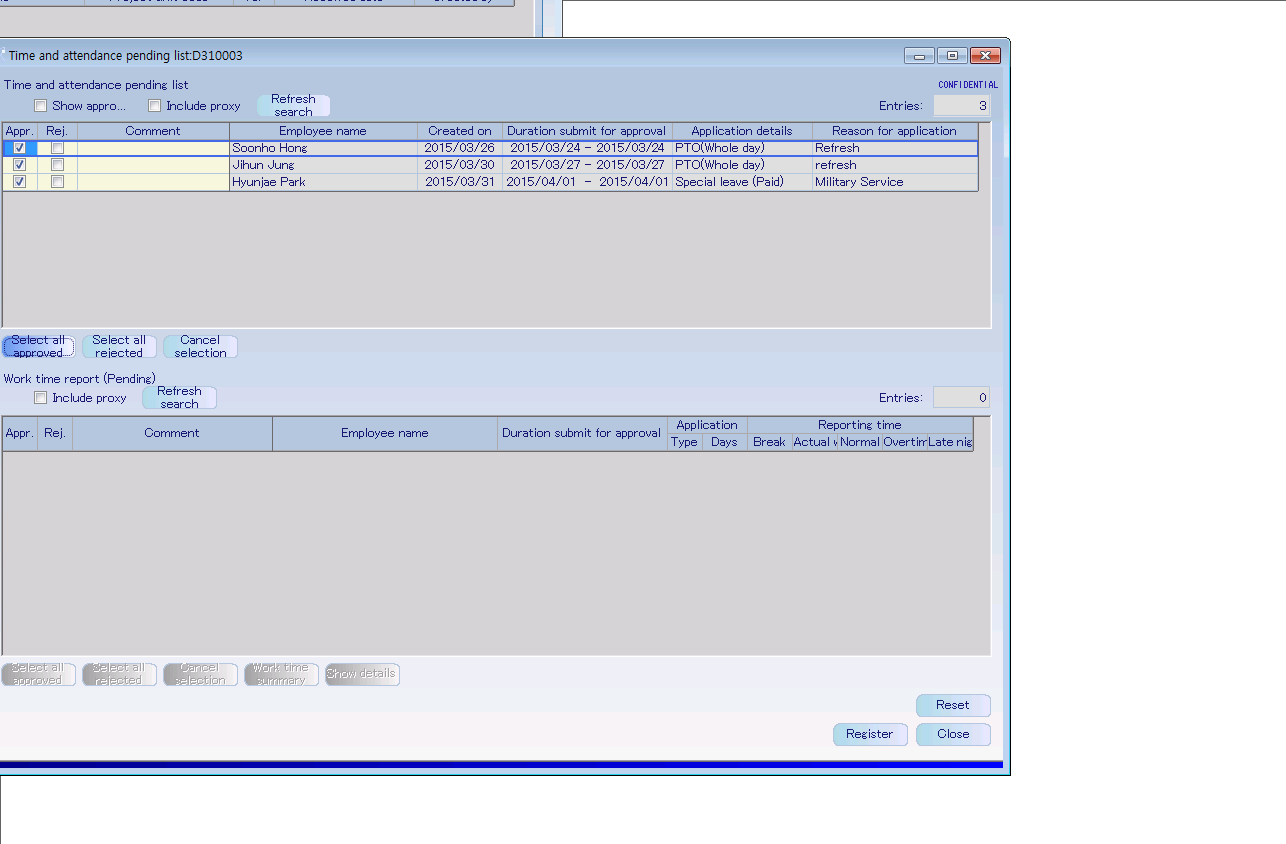Enable Include proxy for Work time report
The image size is (1286, 844).
tap(41, 398)
